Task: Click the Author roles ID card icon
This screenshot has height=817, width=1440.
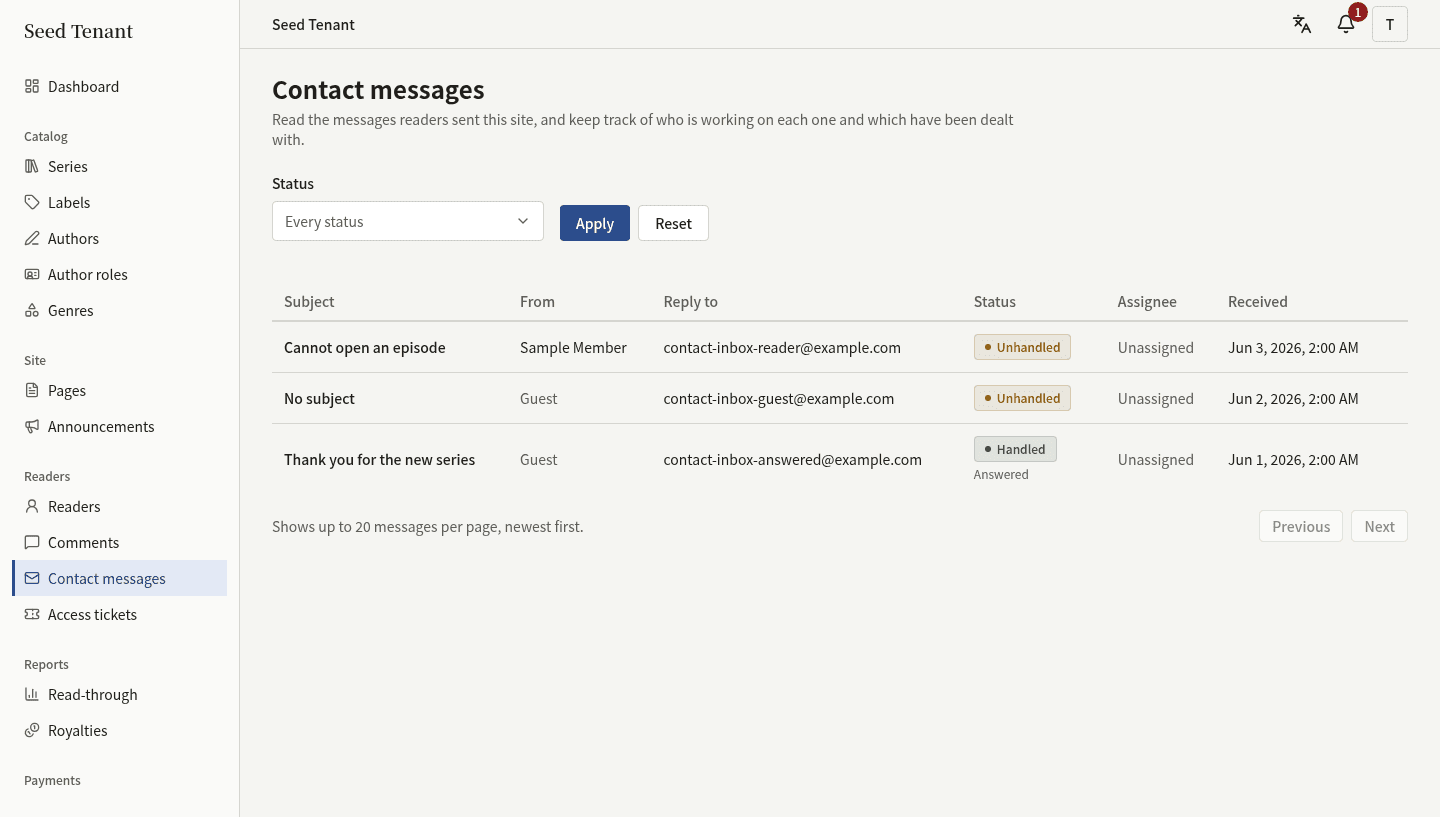Action: [x=32, y=274]
